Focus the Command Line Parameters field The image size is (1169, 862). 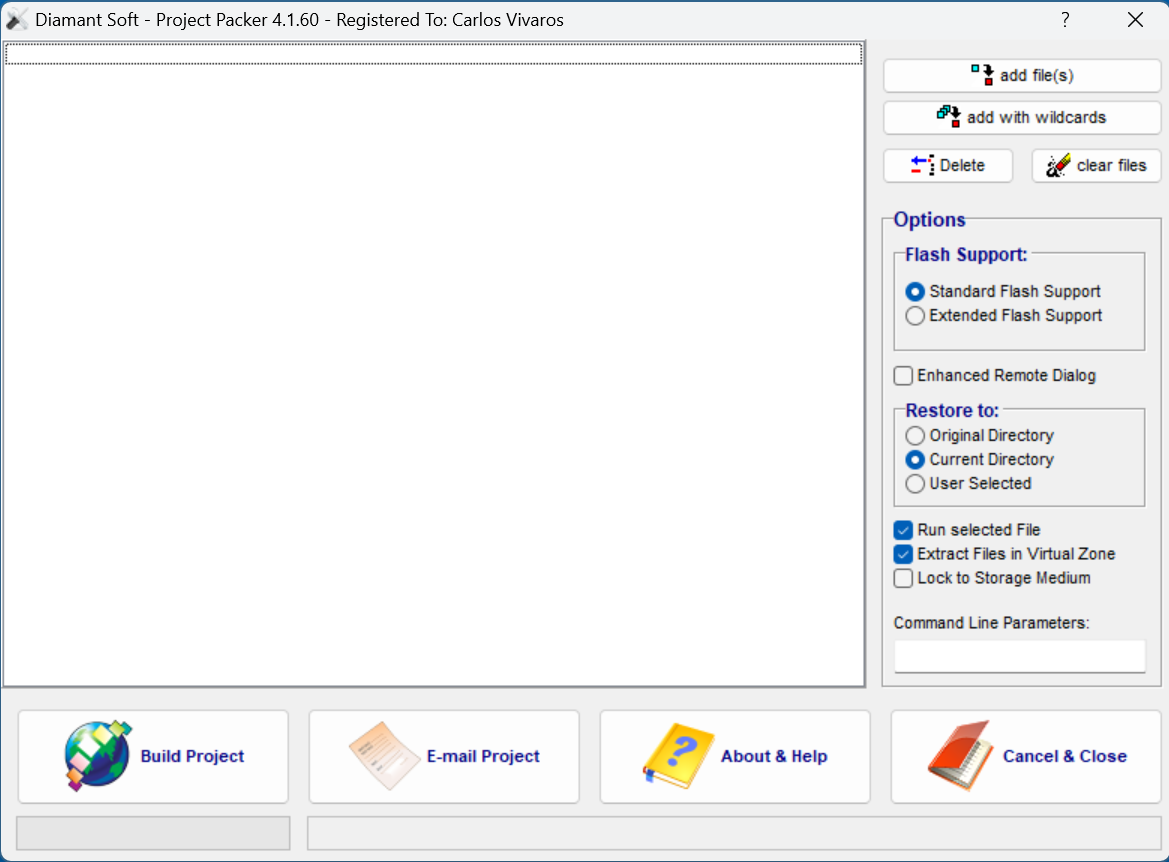tap(1019, 656)
